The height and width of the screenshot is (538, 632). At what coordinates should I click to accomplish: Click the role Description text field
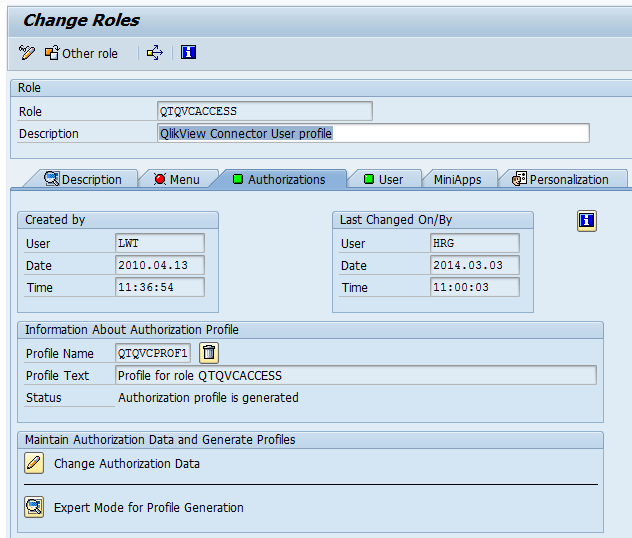coord(372,133)
